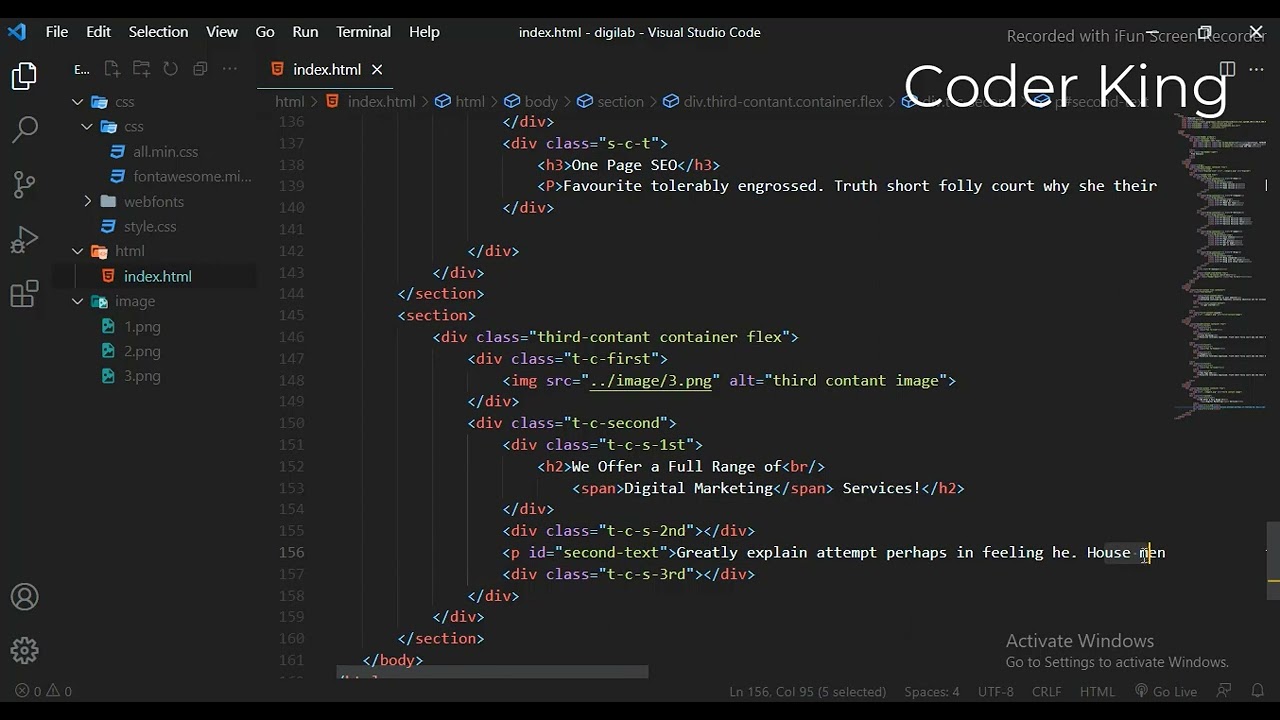
Task: Open the Go menu
Action: (265, 32)
